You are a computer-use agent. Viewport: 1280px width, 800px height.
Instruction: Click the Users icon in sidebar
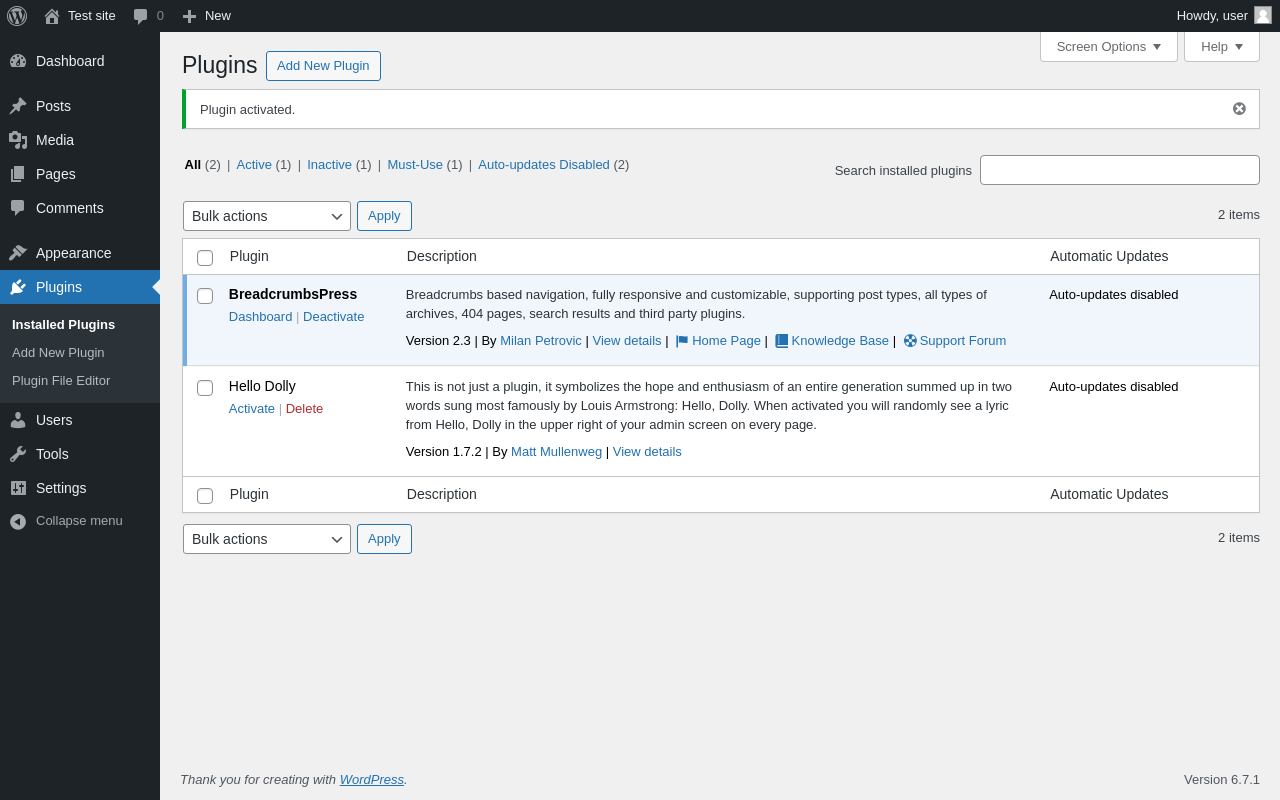click(18, 420)
